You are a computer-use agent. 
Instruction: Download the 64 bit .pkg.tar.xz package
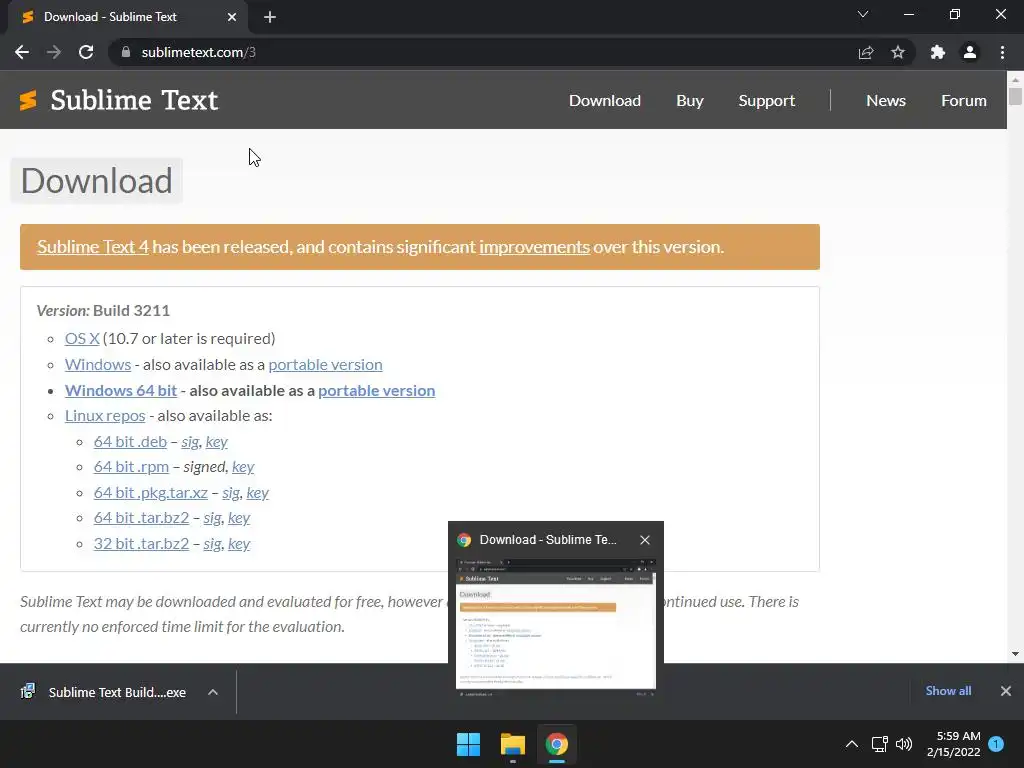pyautogui.click(x=151, y=493)
